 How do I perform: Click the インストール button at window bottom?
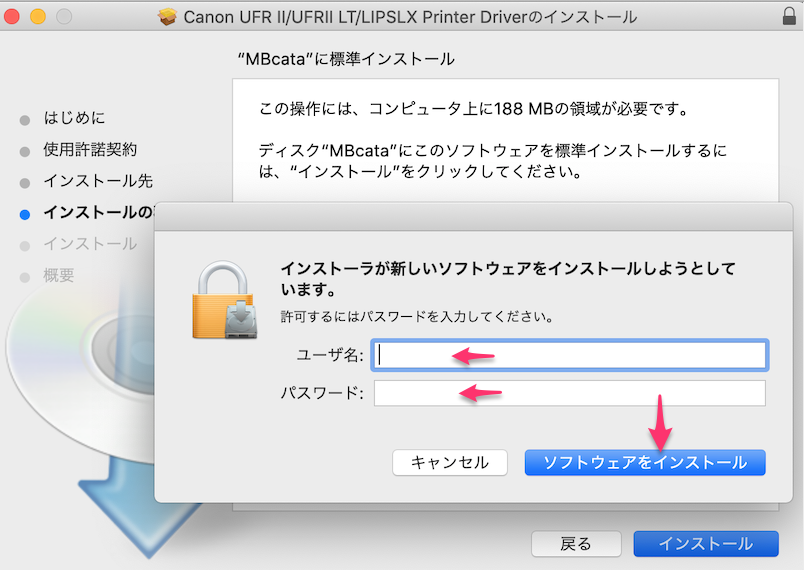[706, 543]
